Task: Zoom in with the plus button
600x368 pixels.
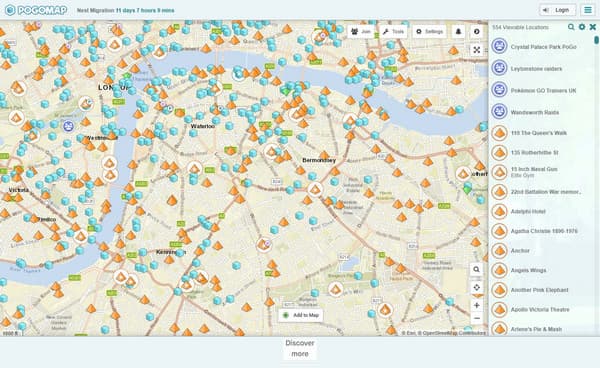Action: (476, 305)
